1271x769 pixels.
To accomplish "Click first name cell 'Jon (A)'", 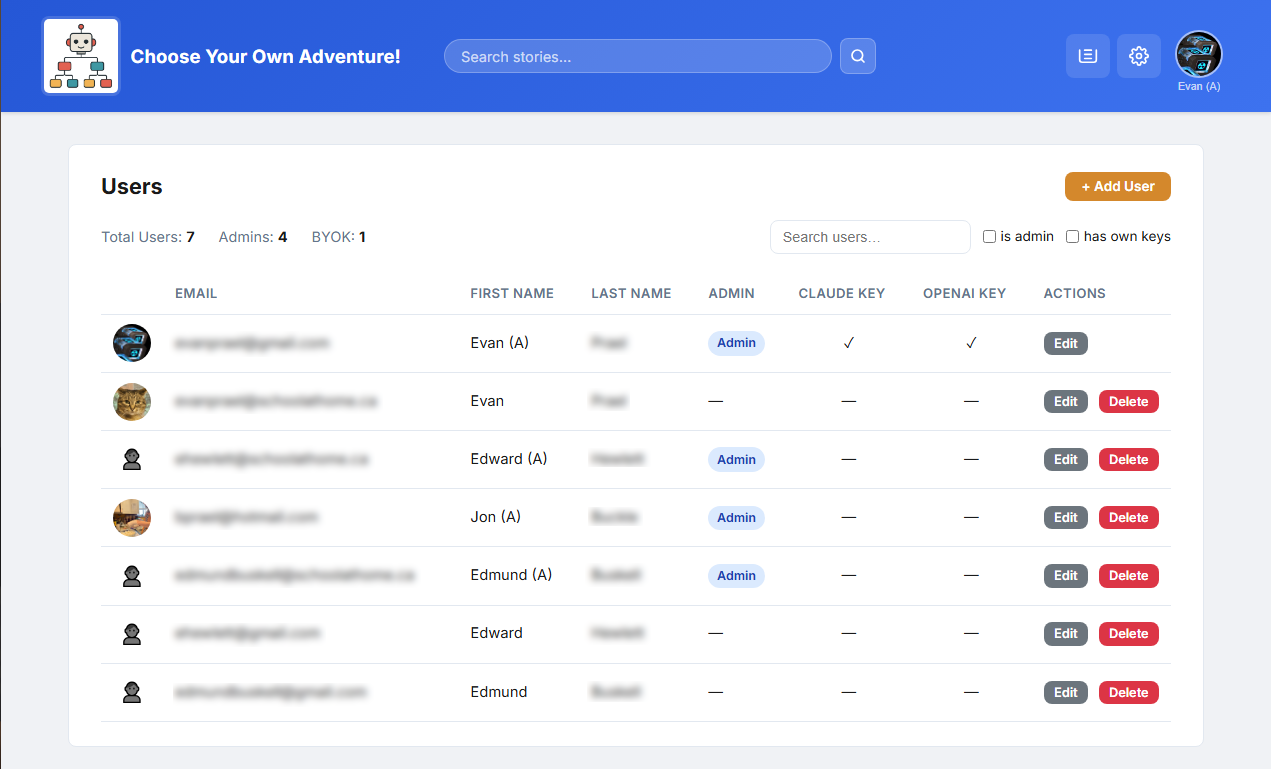I will point(496,517).
